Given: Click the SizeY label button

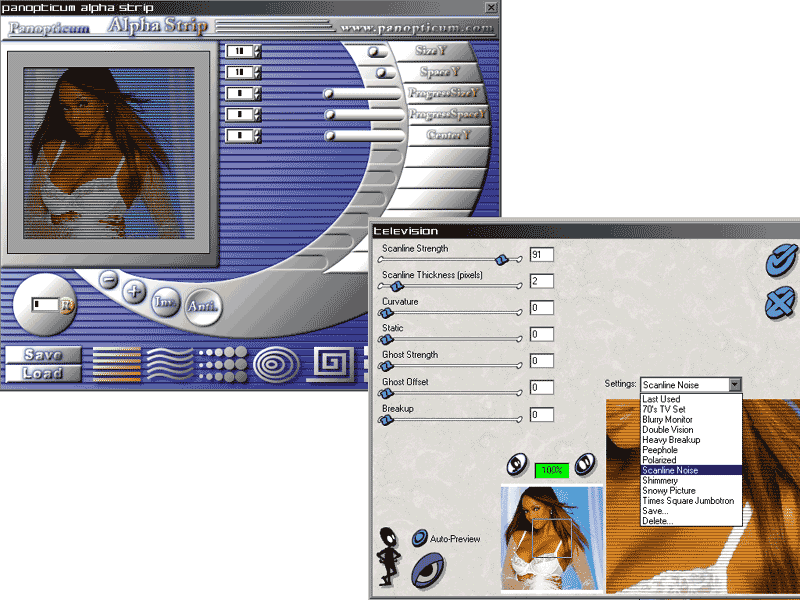Looking at the screenshot, I should [433, 51].
